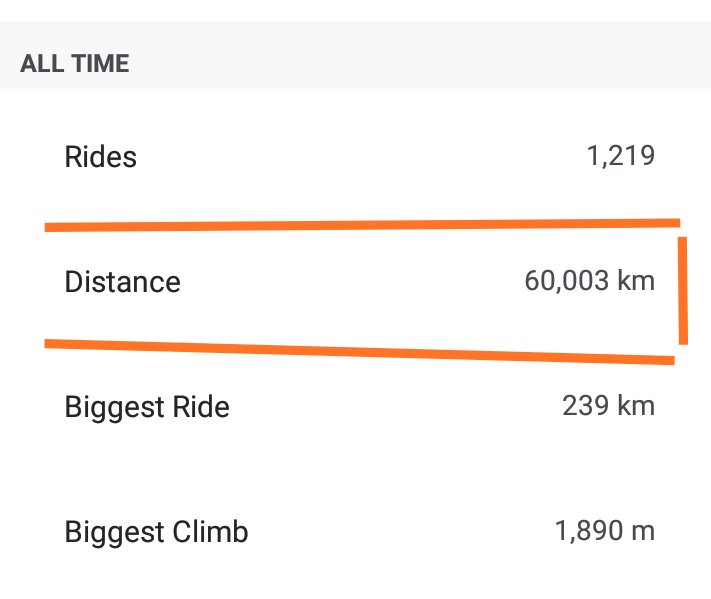The height and width of the screenshot is (599, 711).
Task: Select the m unit after 1,890
Action: (643, 531)
